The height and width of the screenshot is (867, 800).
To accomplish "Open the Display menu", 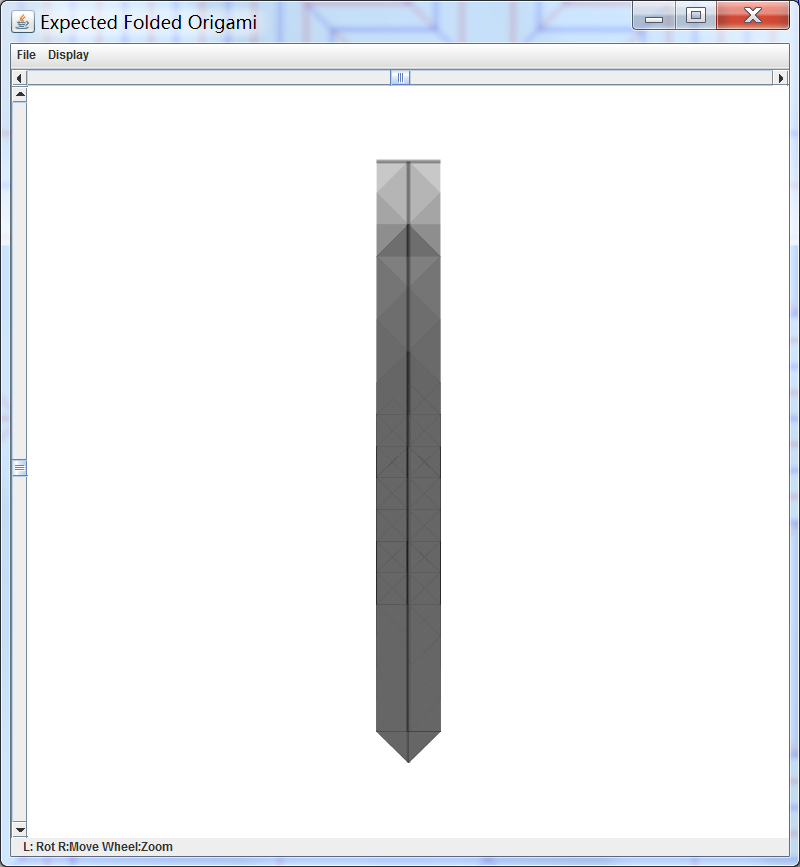I will tap(68, 55).
